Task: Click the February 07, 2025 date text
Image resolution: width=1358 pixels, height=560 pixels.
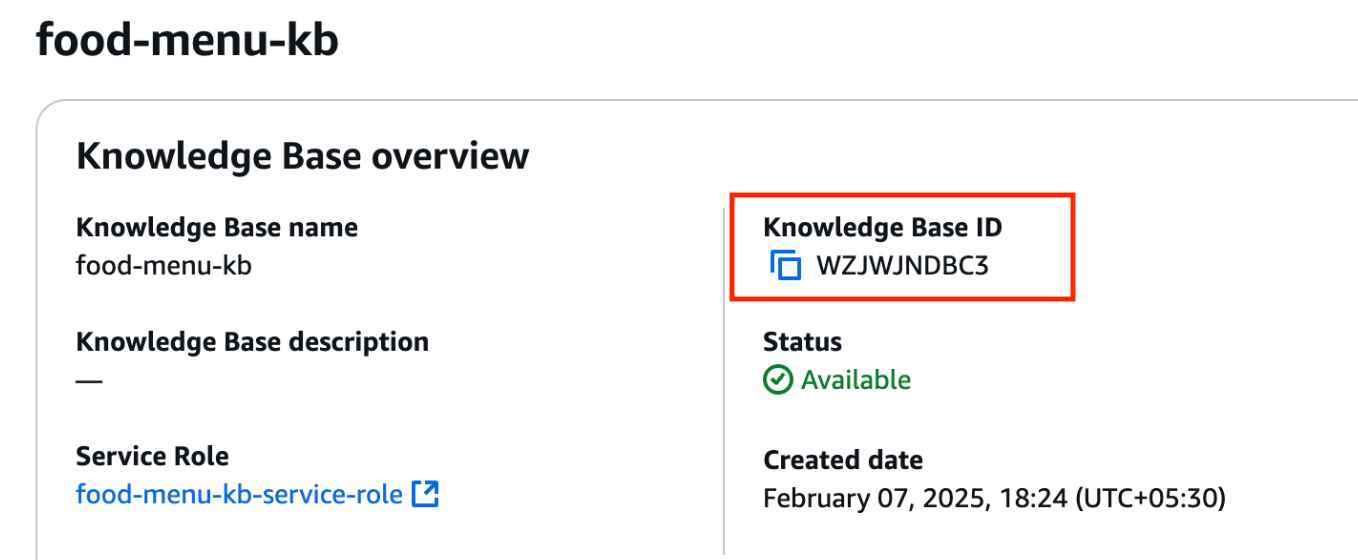Action: coord(874,497)
